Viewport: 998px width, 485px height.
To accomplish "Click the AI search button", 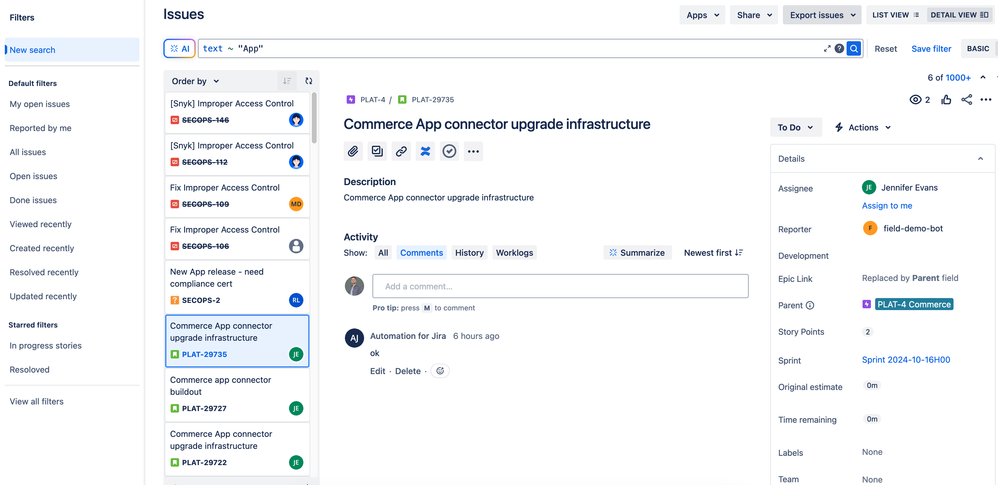I will [179, 48].
